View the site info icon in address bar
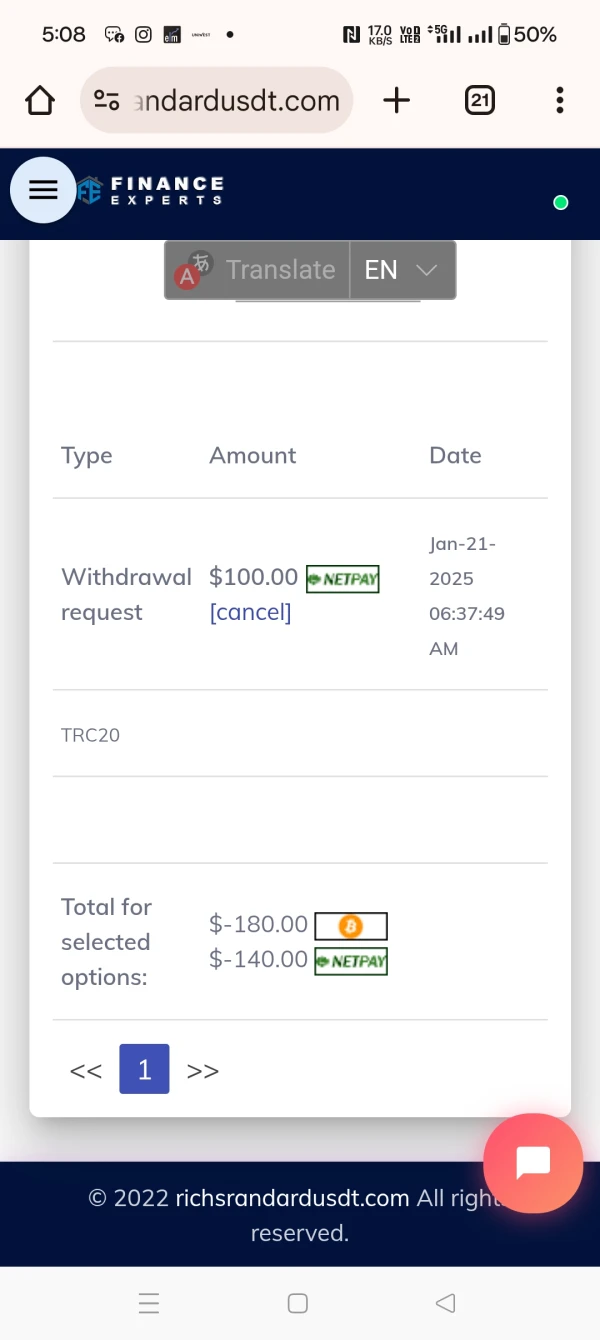Image resolution: width=600 pixels, height=1340 pixels. pos(106,100)
